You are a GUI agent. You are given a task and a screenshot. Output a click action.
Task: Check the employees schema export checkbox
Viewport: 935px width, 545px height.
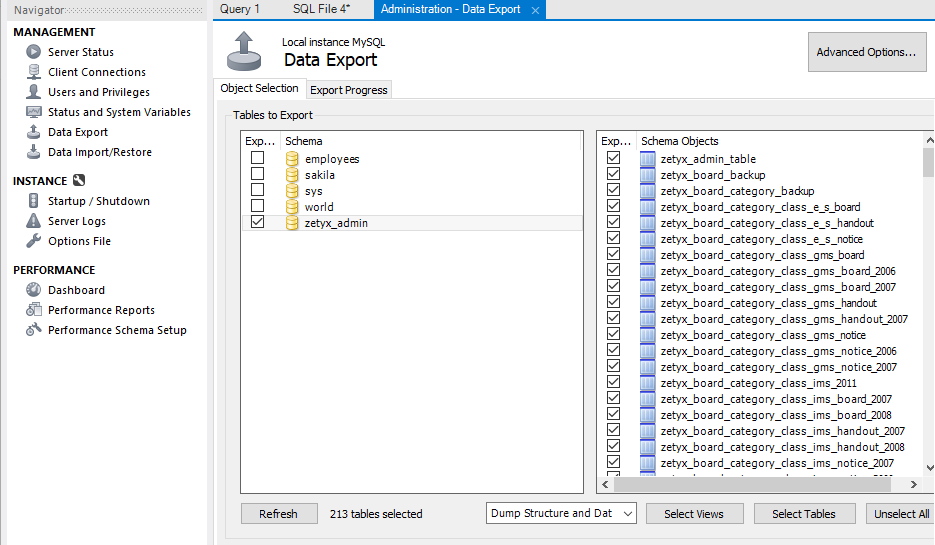coord(257,157)
